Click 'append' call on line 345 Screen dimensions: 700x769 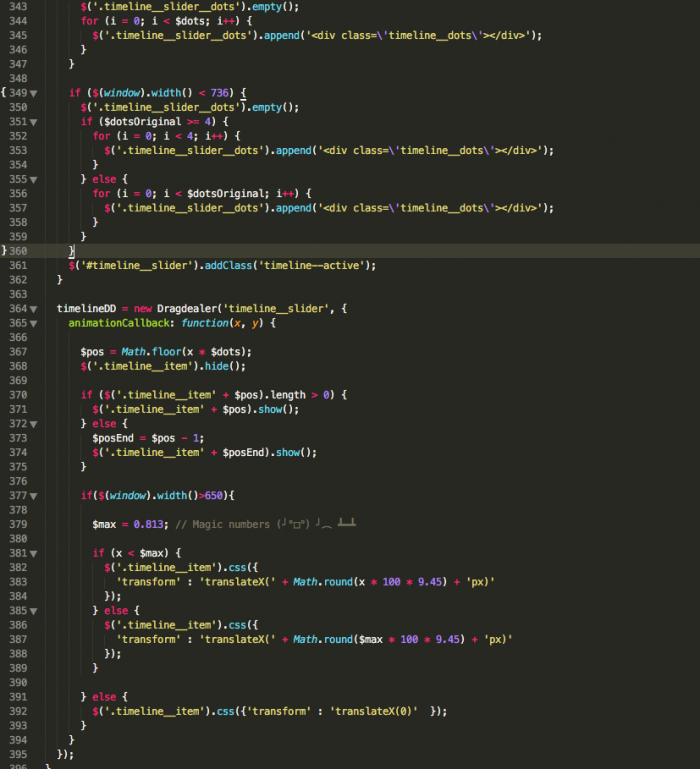click(282, 35)
